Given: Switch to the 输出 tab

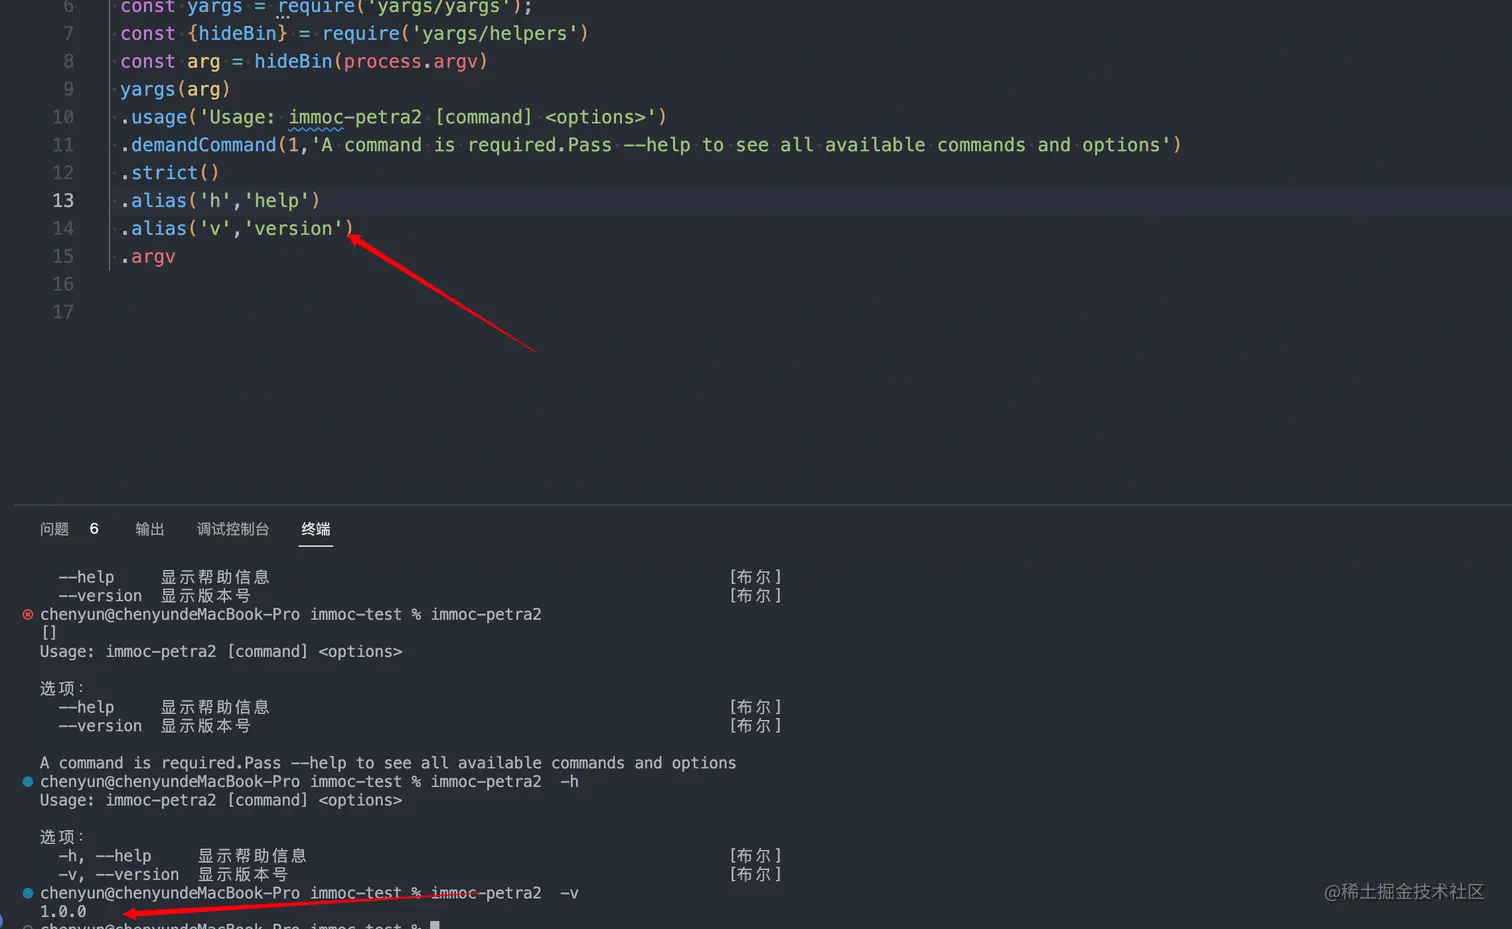Looking at the screenshot, I should click(x=150, y=529).
